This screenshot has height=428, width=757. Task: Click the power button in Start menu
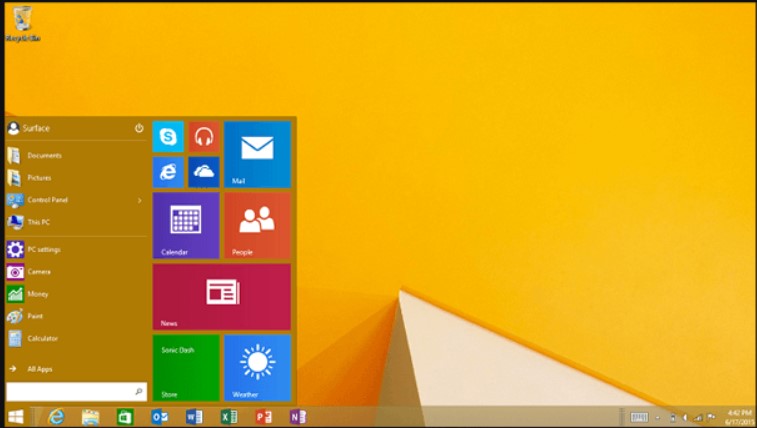tap(139, 128)
